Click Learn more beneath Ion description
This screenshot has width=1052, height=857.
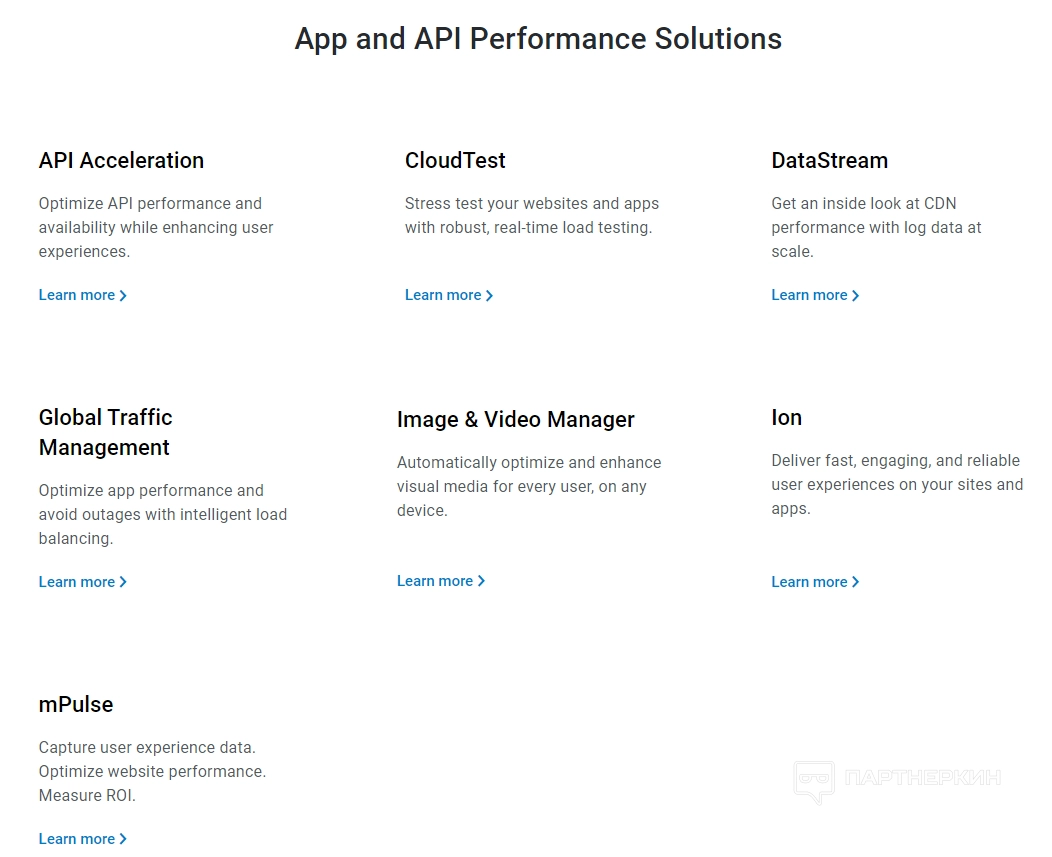point(809,582)
